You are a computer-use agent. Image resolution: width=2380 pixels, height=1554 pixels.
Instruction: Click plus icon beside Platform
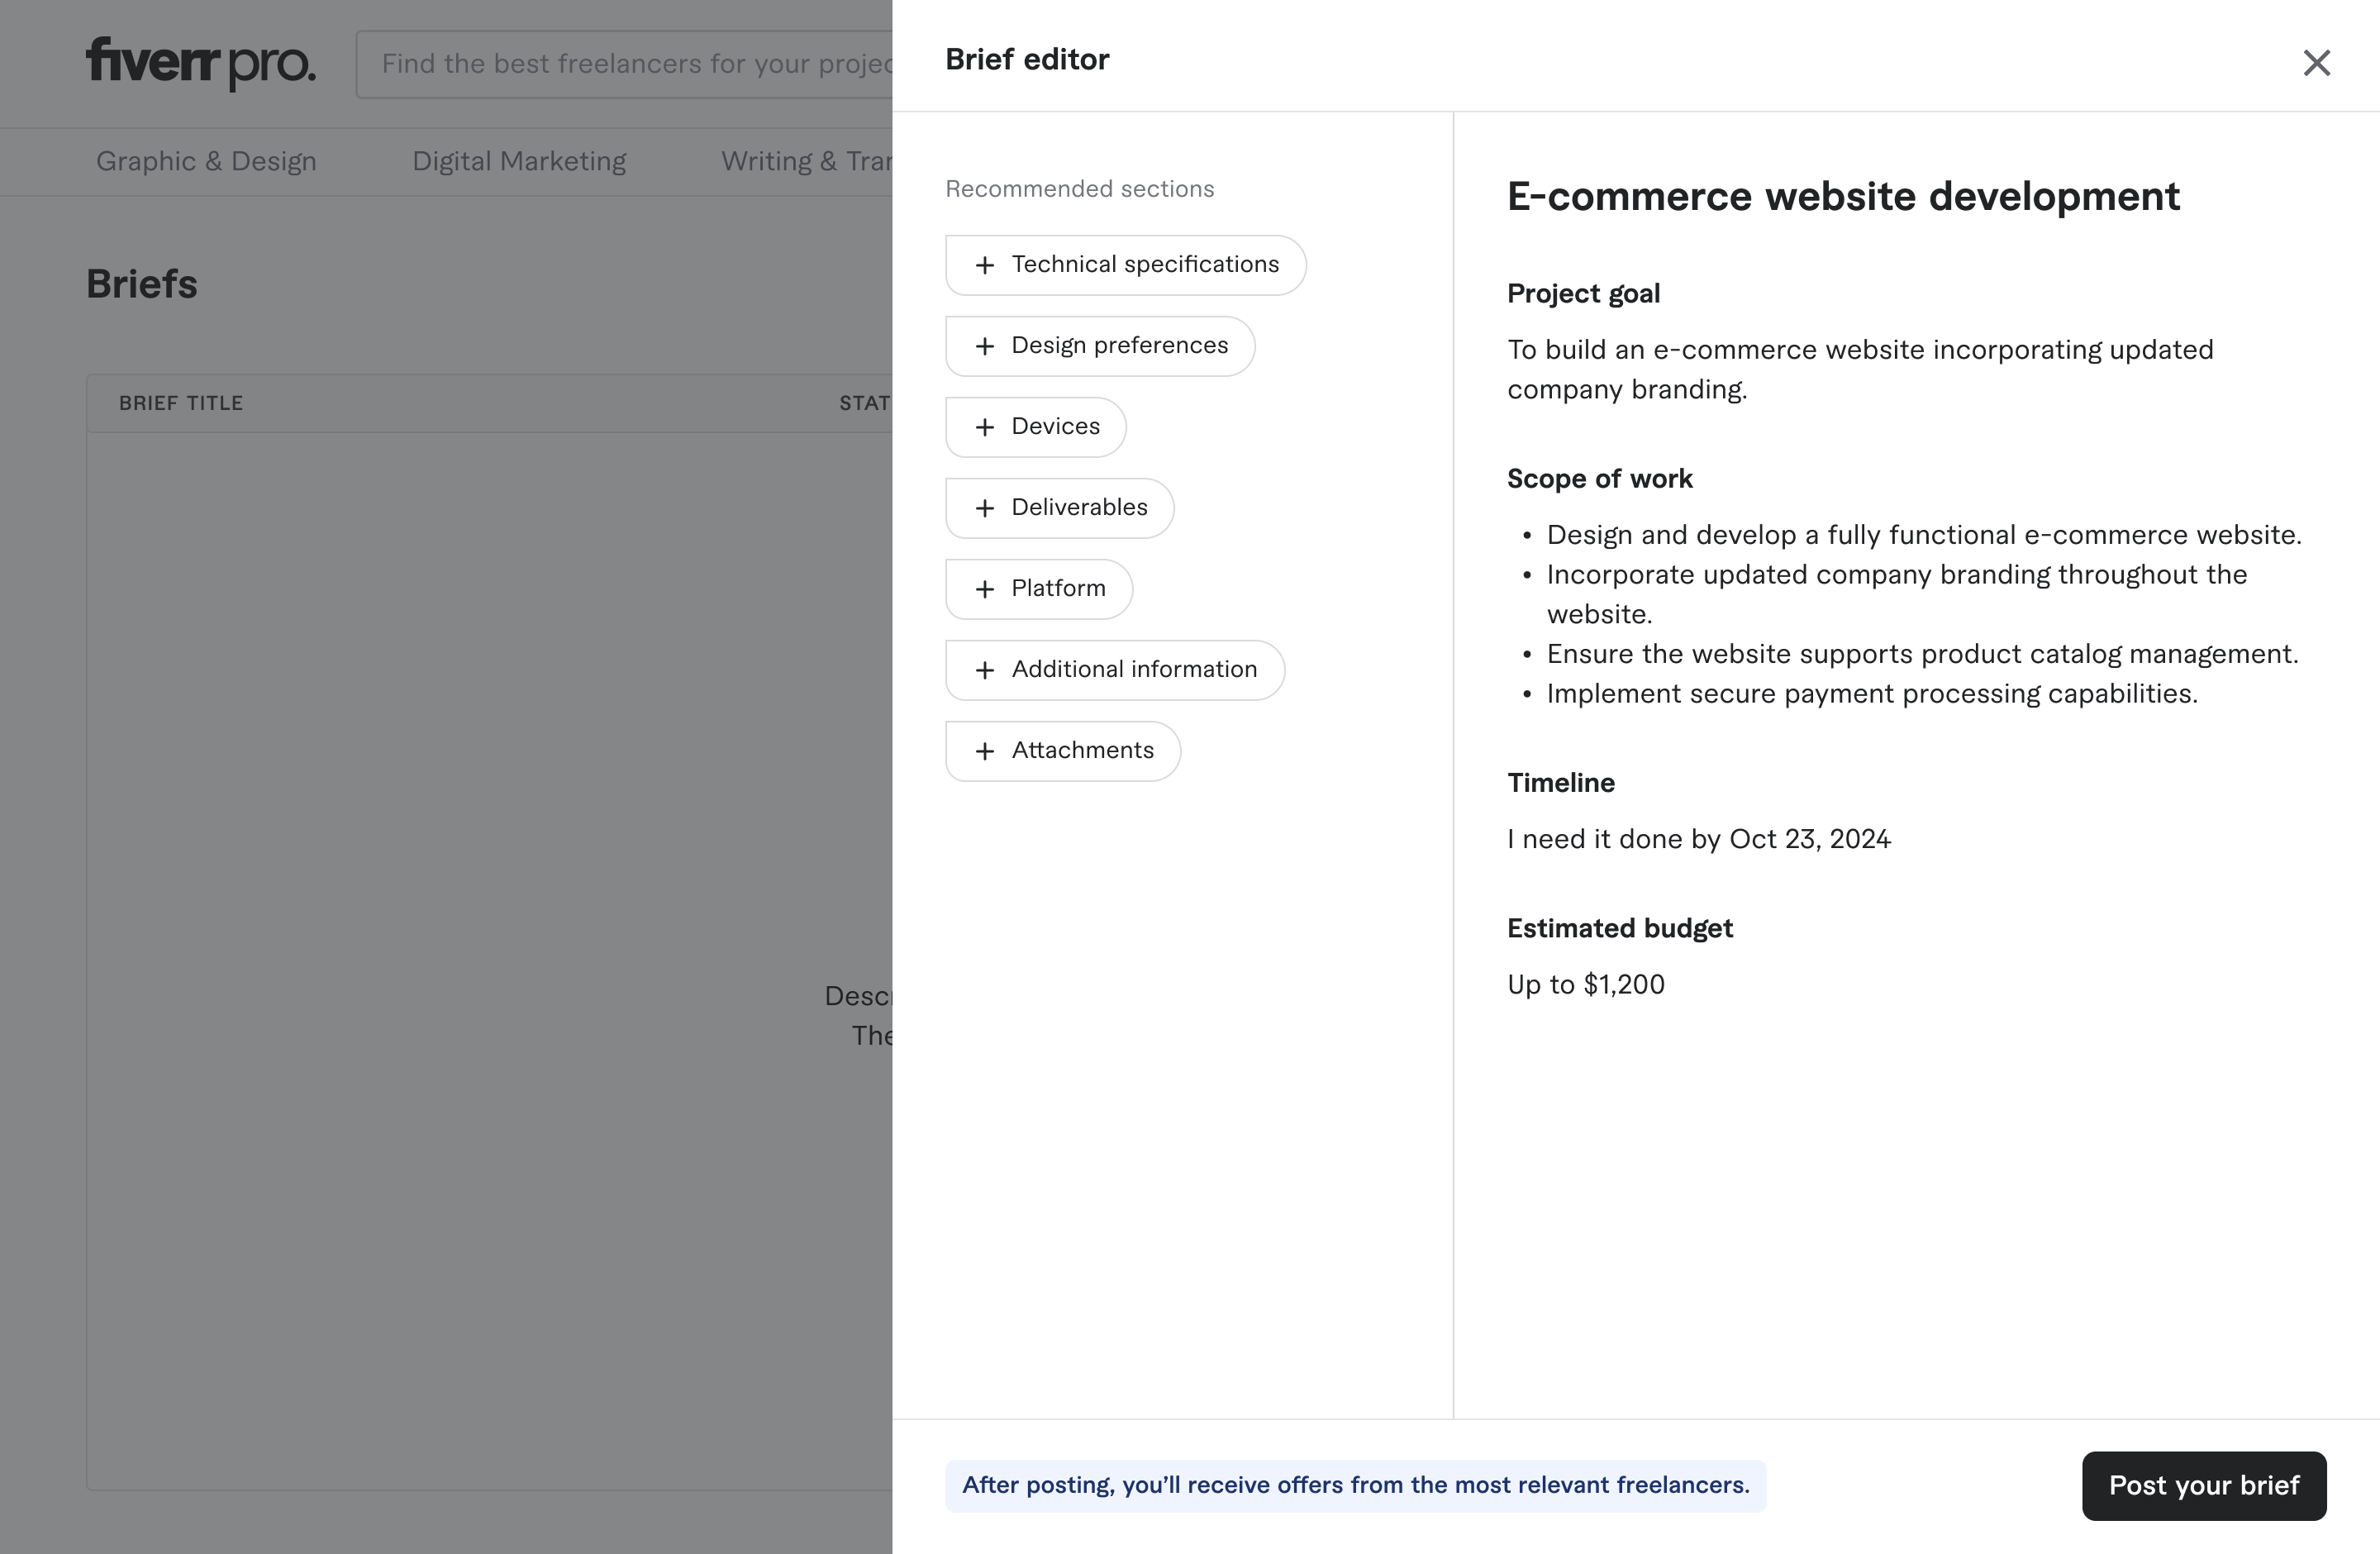click(985, 589)
